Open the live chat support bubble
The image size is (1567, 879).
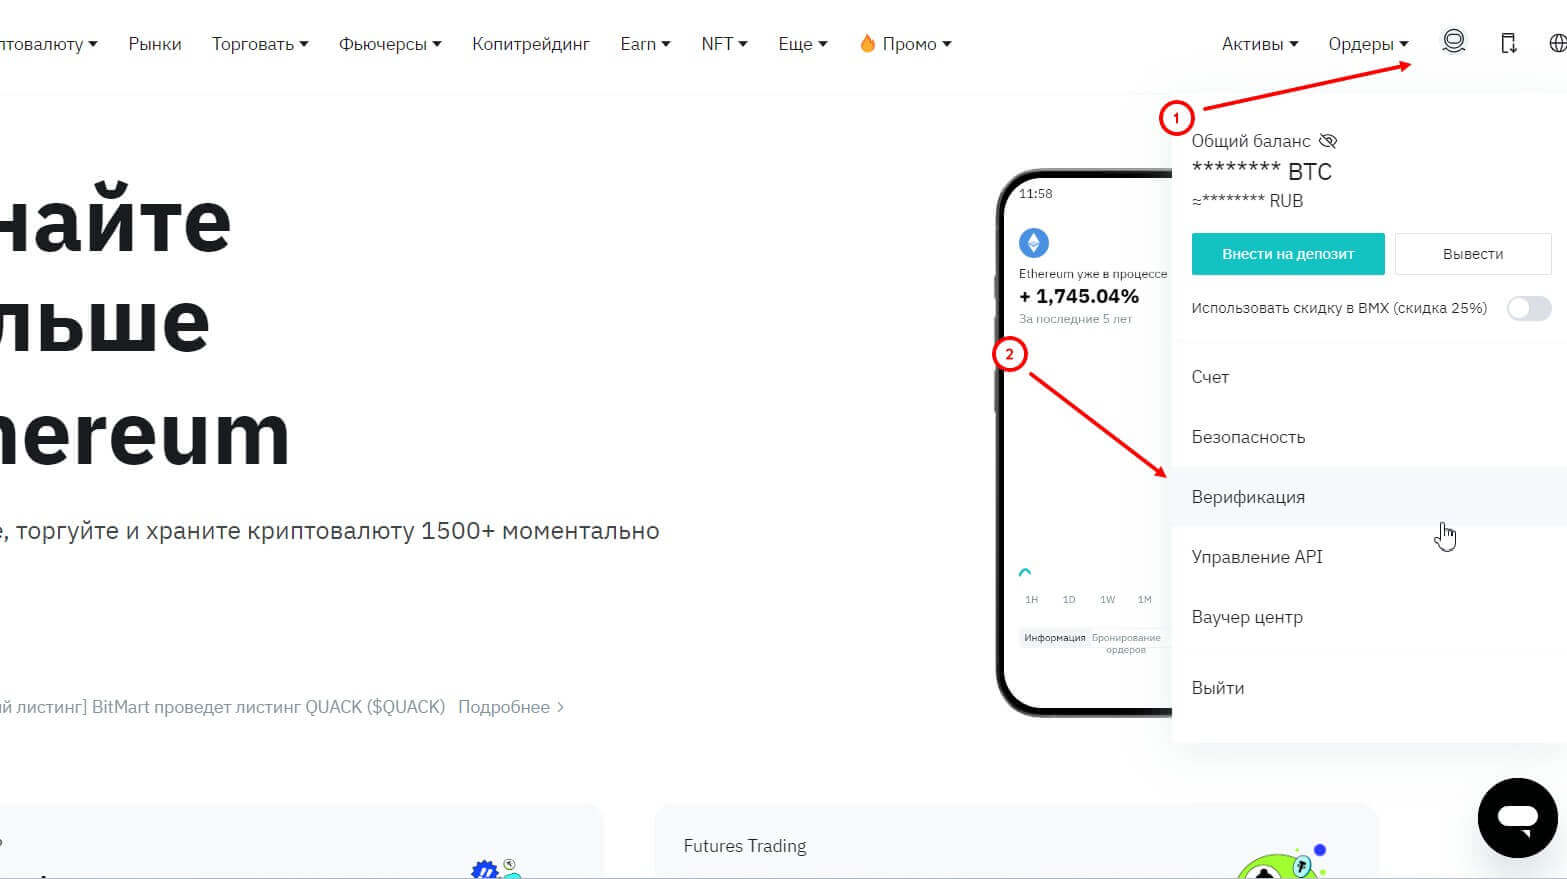[1517, 817]
